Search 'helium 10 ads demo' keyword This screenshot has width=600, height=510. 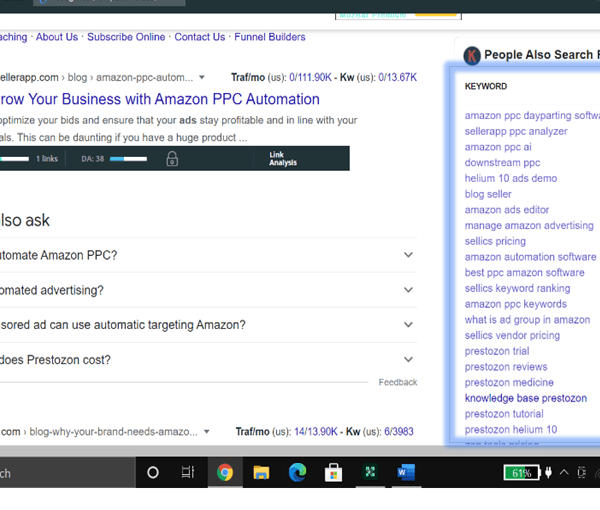click(x=511, y=178)
